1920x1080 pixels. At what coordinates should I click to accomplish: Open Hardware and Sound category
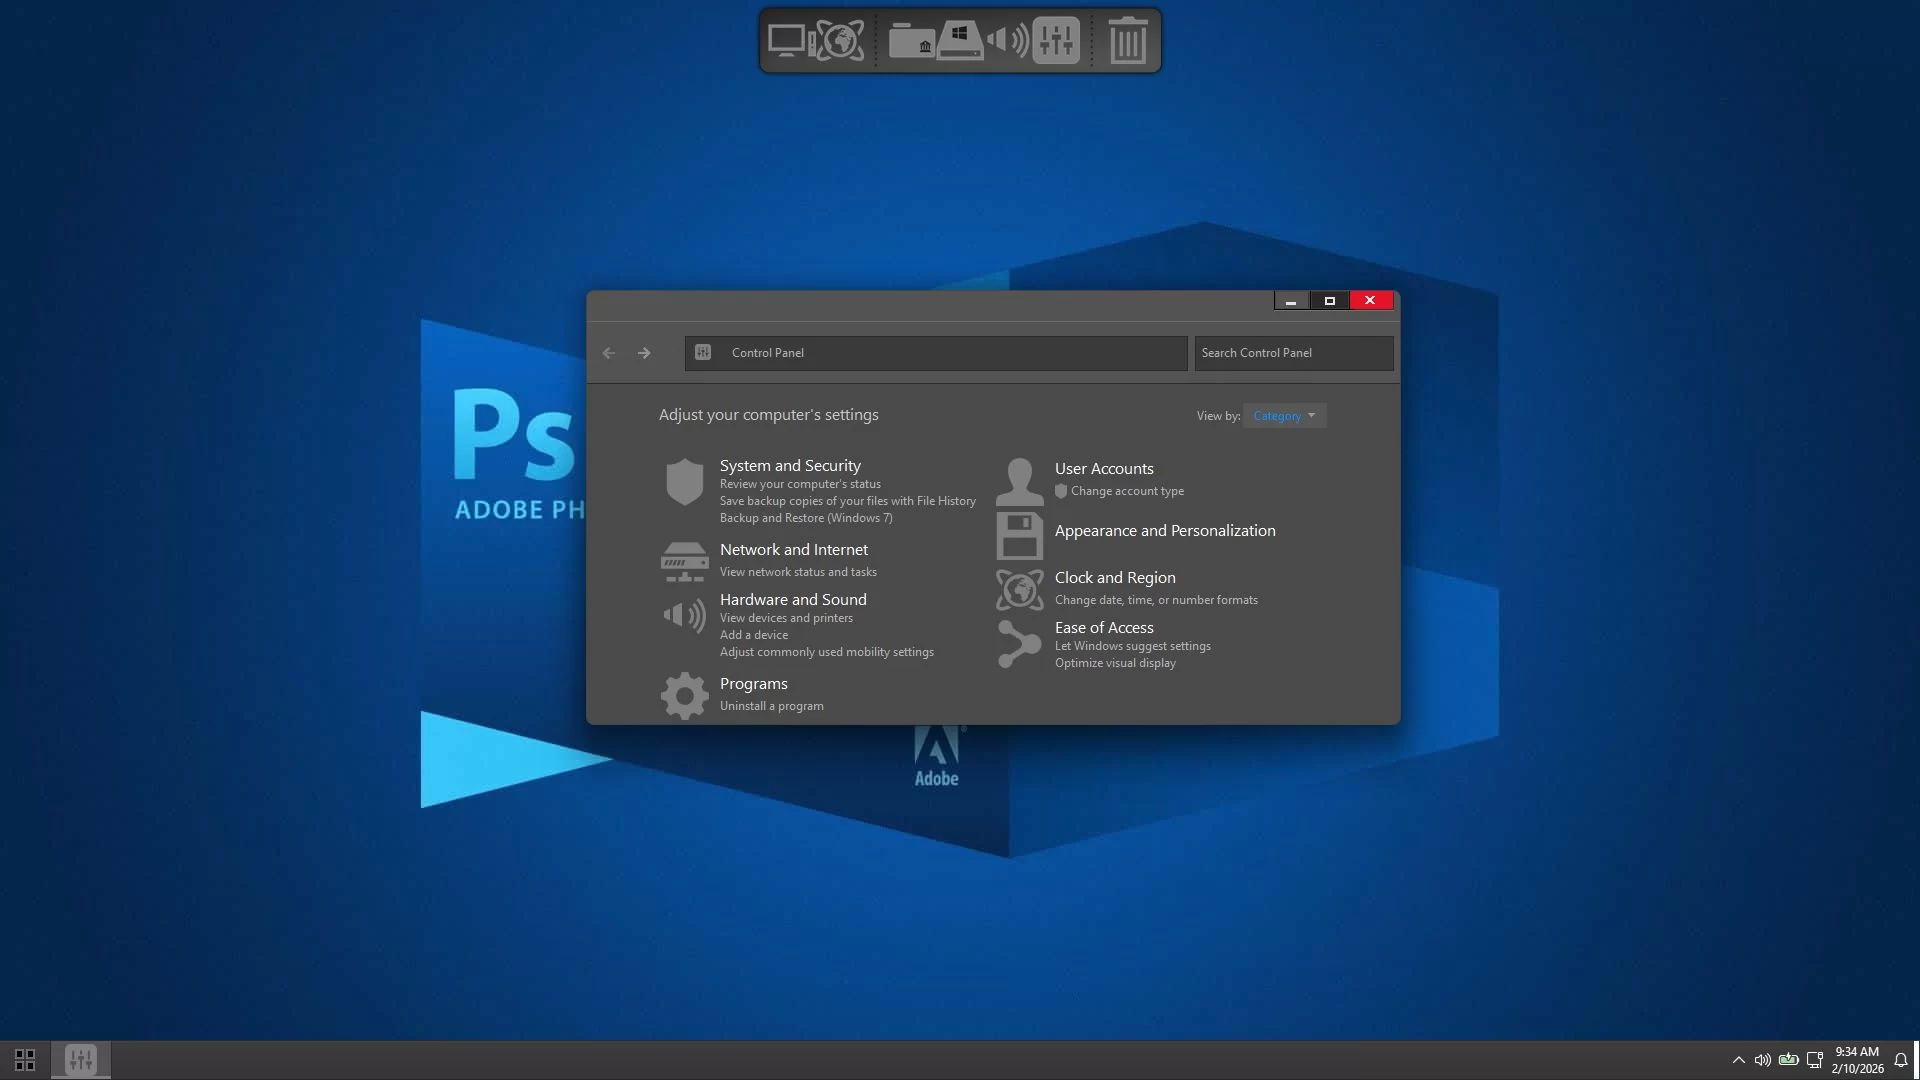point(793,600)
